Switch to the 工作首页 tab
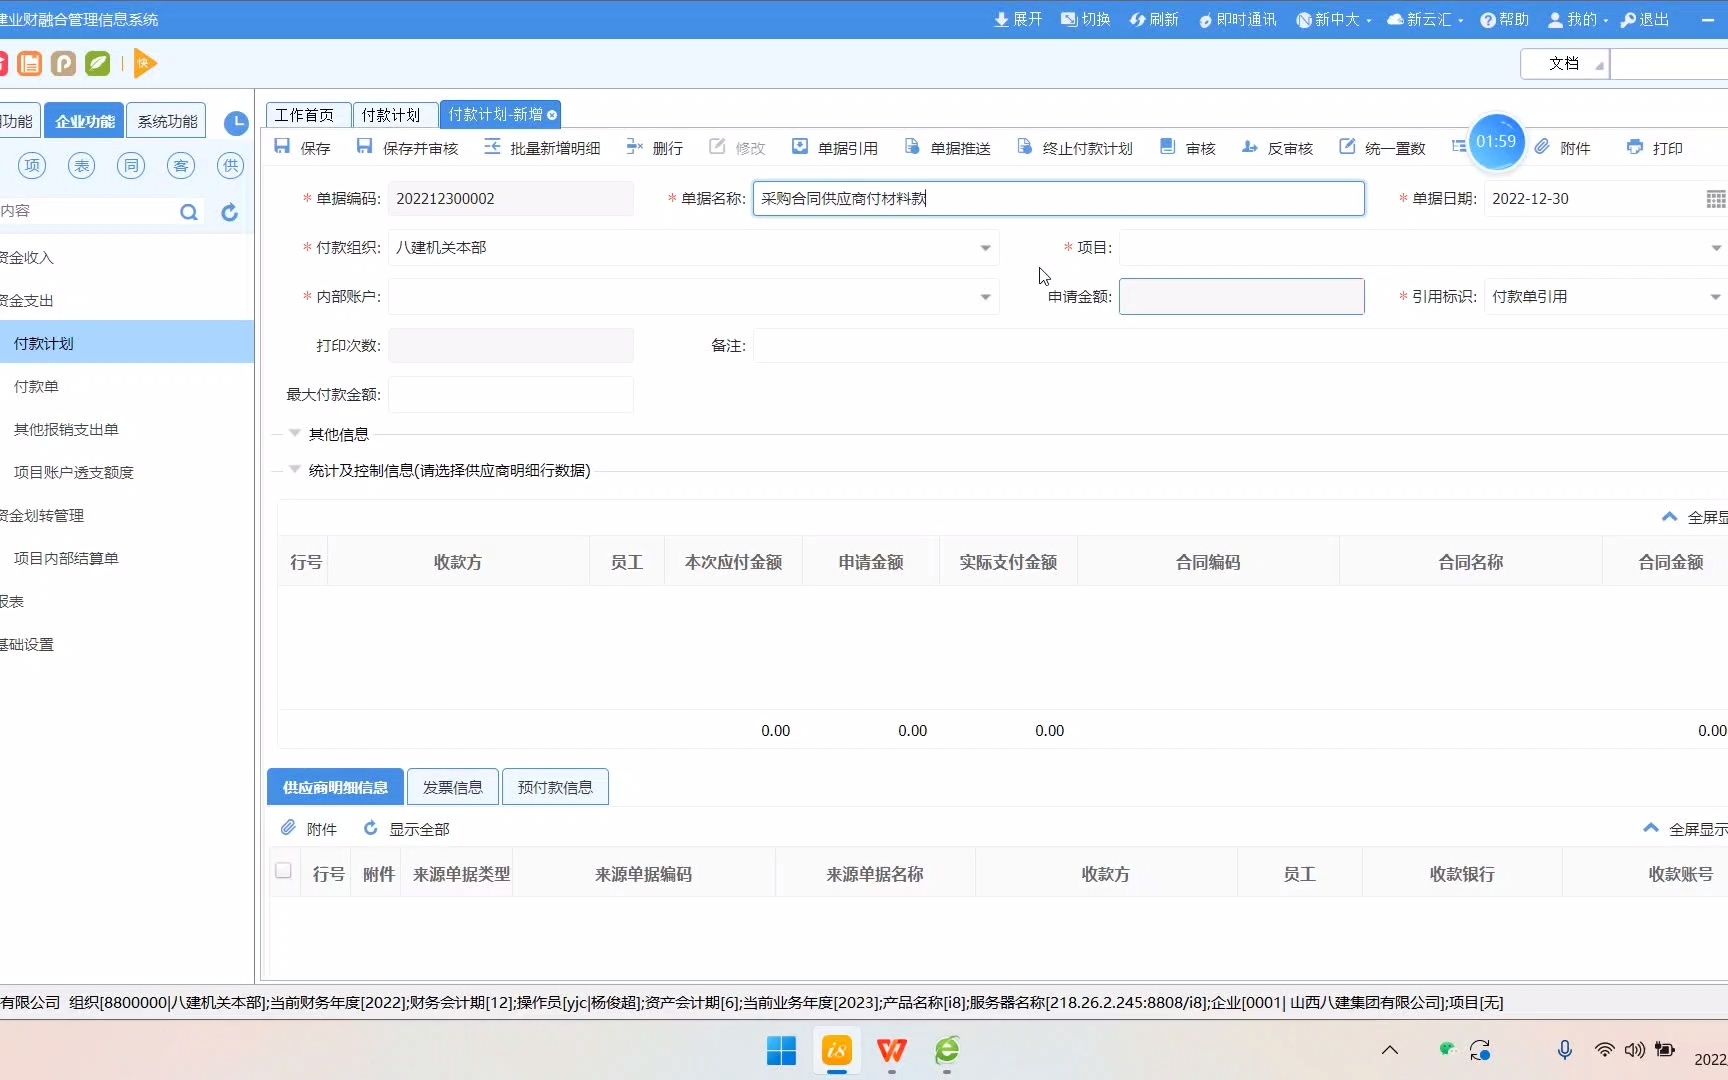Image resolution: width=1728 pixels, height=1080 pixels. click(x=307, y=115)
